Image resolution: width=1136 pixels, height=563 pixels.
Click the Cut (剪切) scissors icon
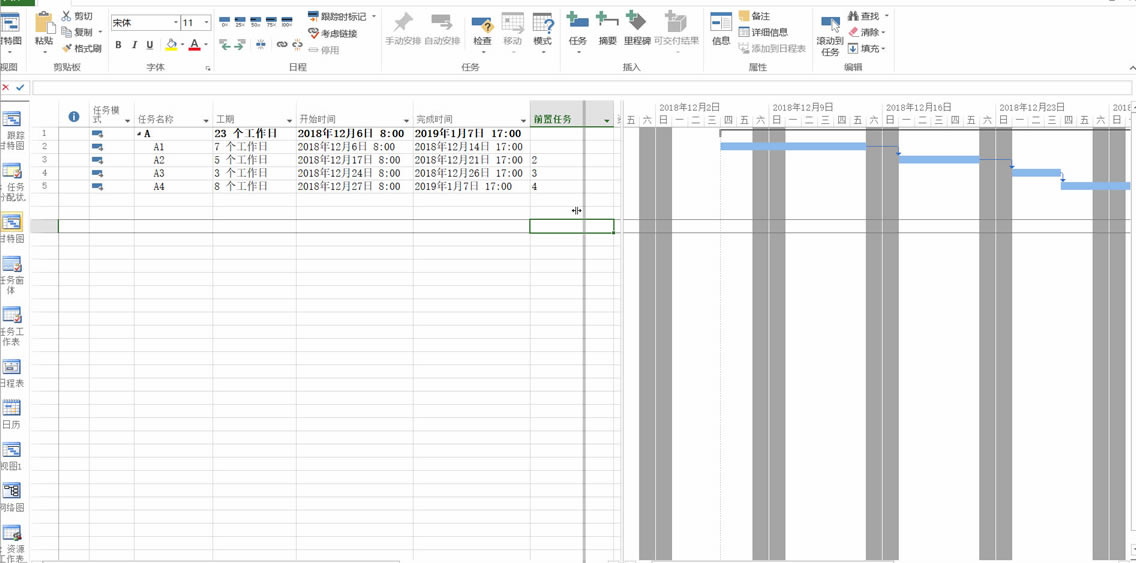click(67, 16)
